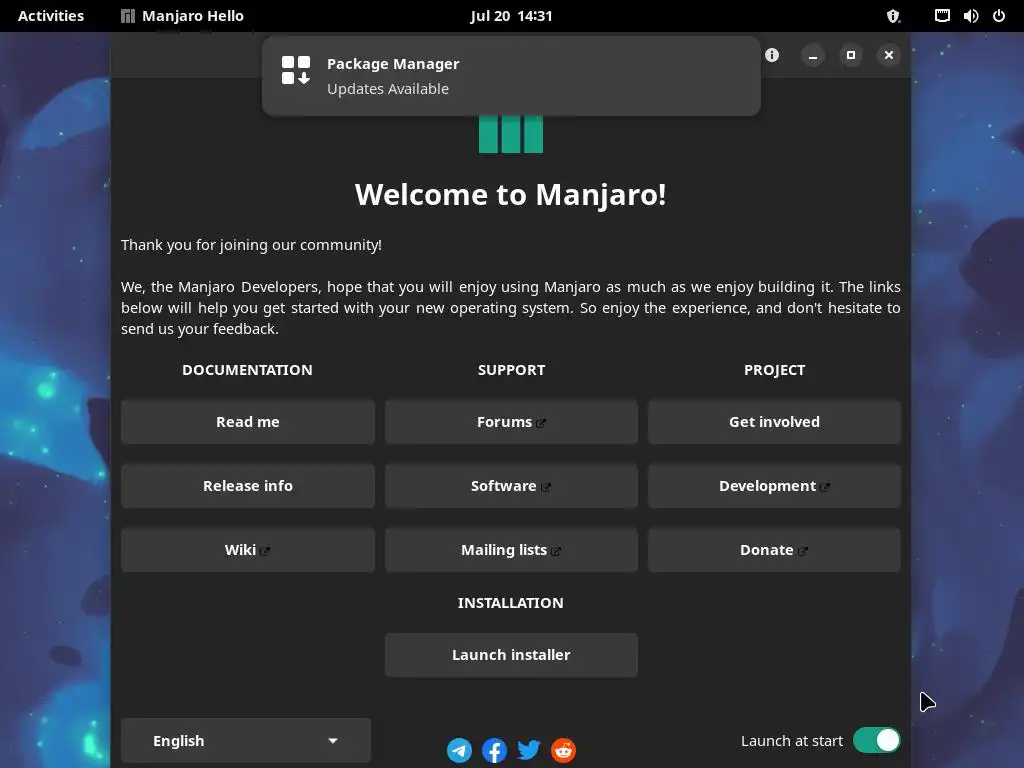1024x768 pixels.
Task: Click the About info icon in header
Action: coord(772,55)
